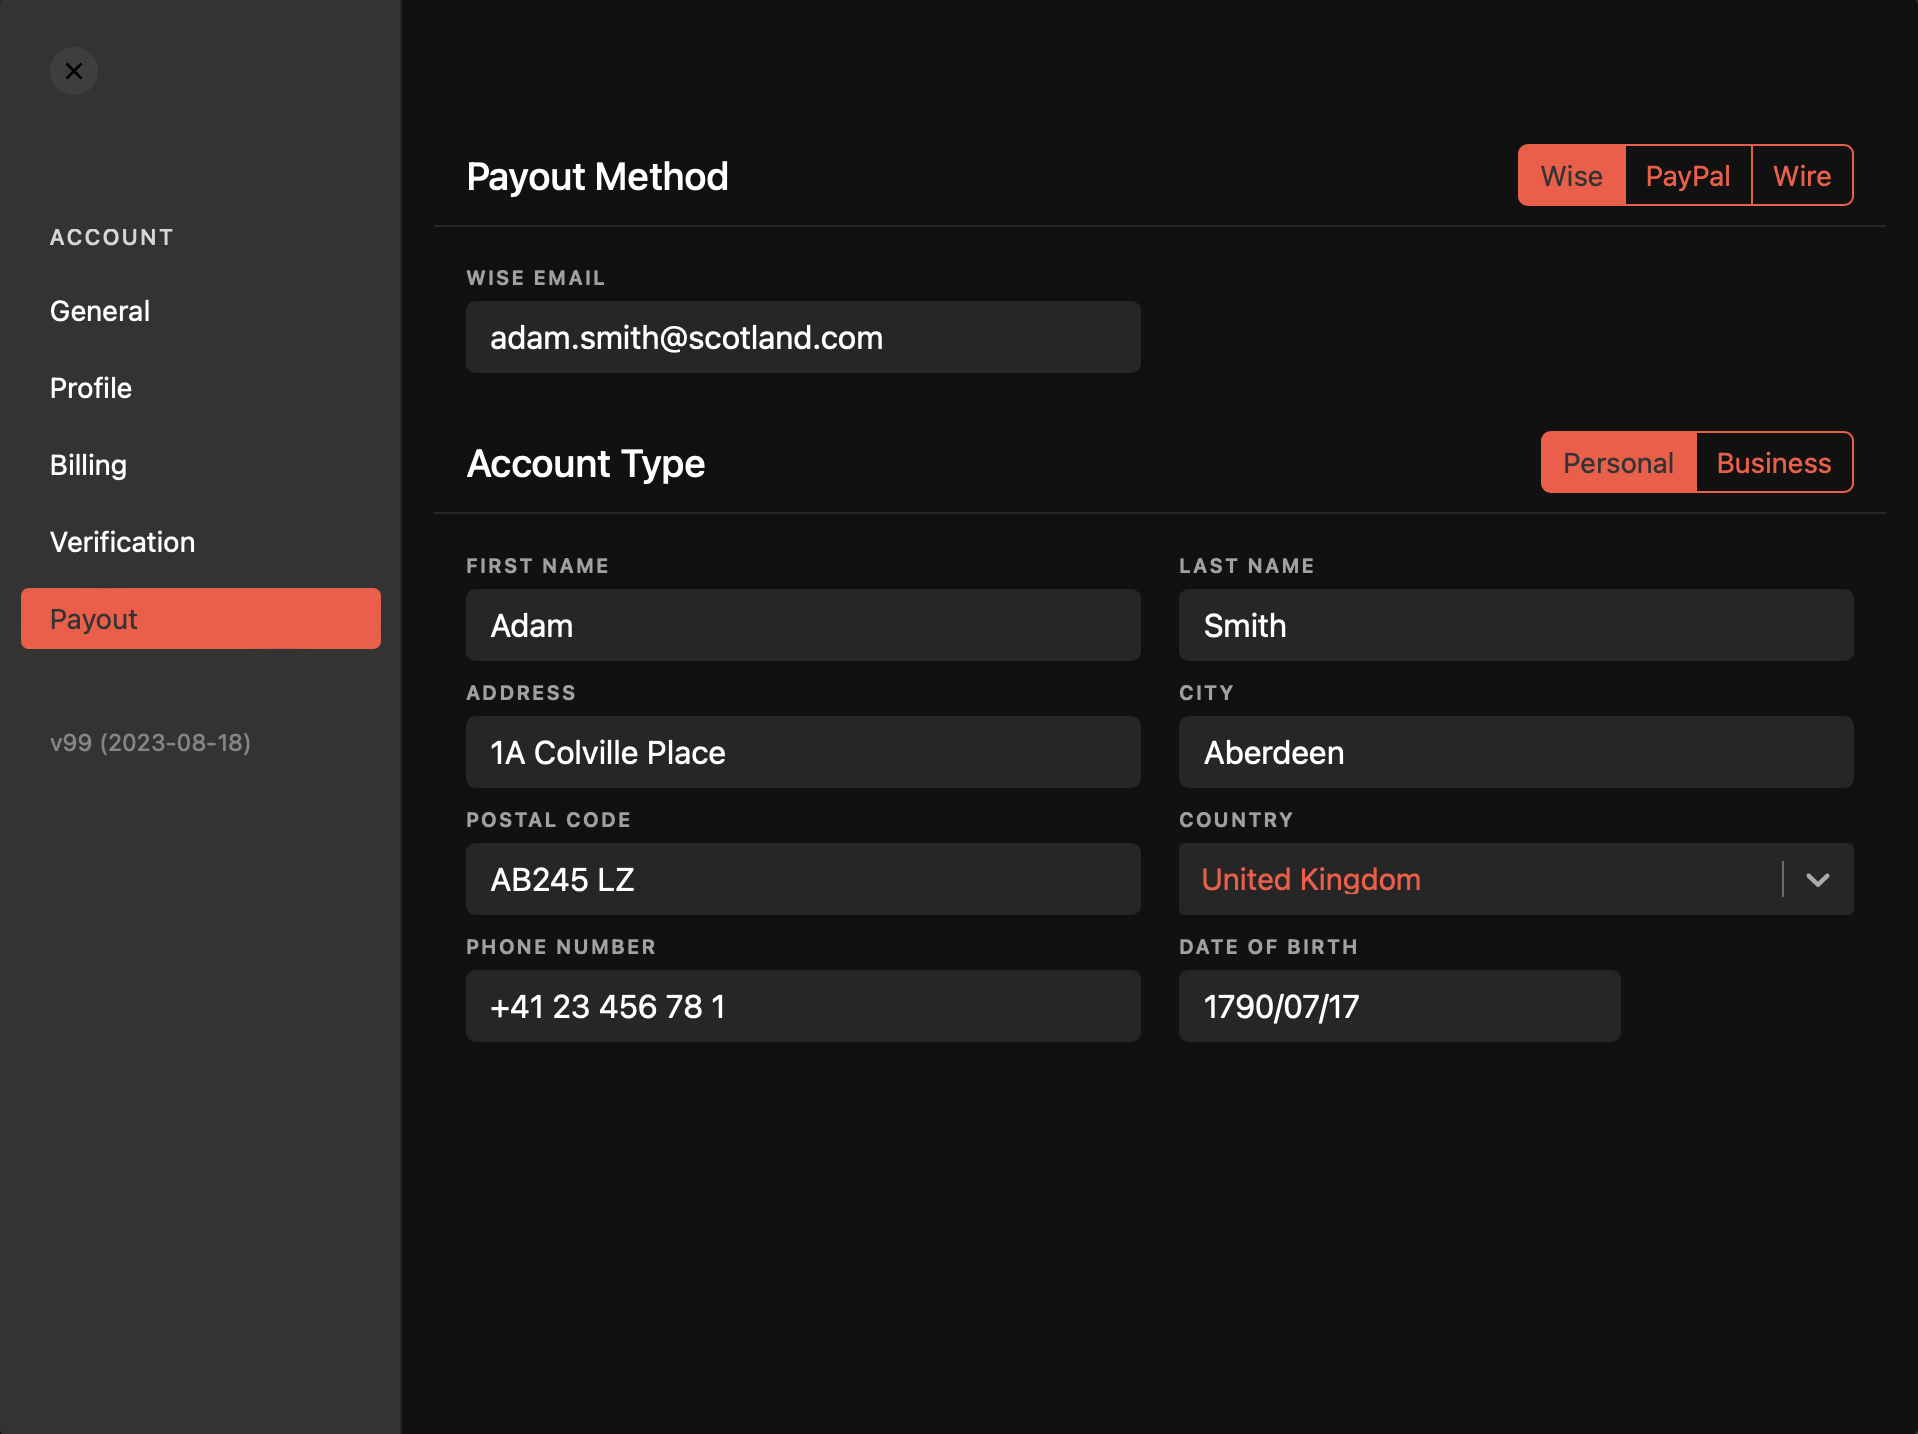Click the Wise Email input field

802,338
